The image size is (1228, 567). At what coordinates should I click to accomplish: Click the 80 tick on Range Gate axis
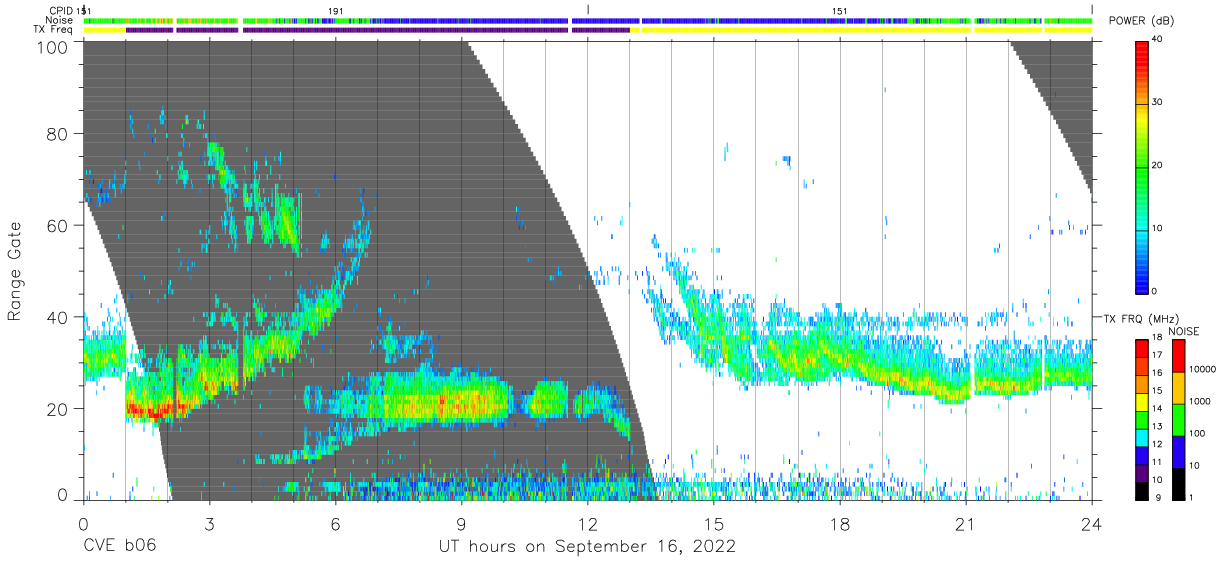pos(57,134)
